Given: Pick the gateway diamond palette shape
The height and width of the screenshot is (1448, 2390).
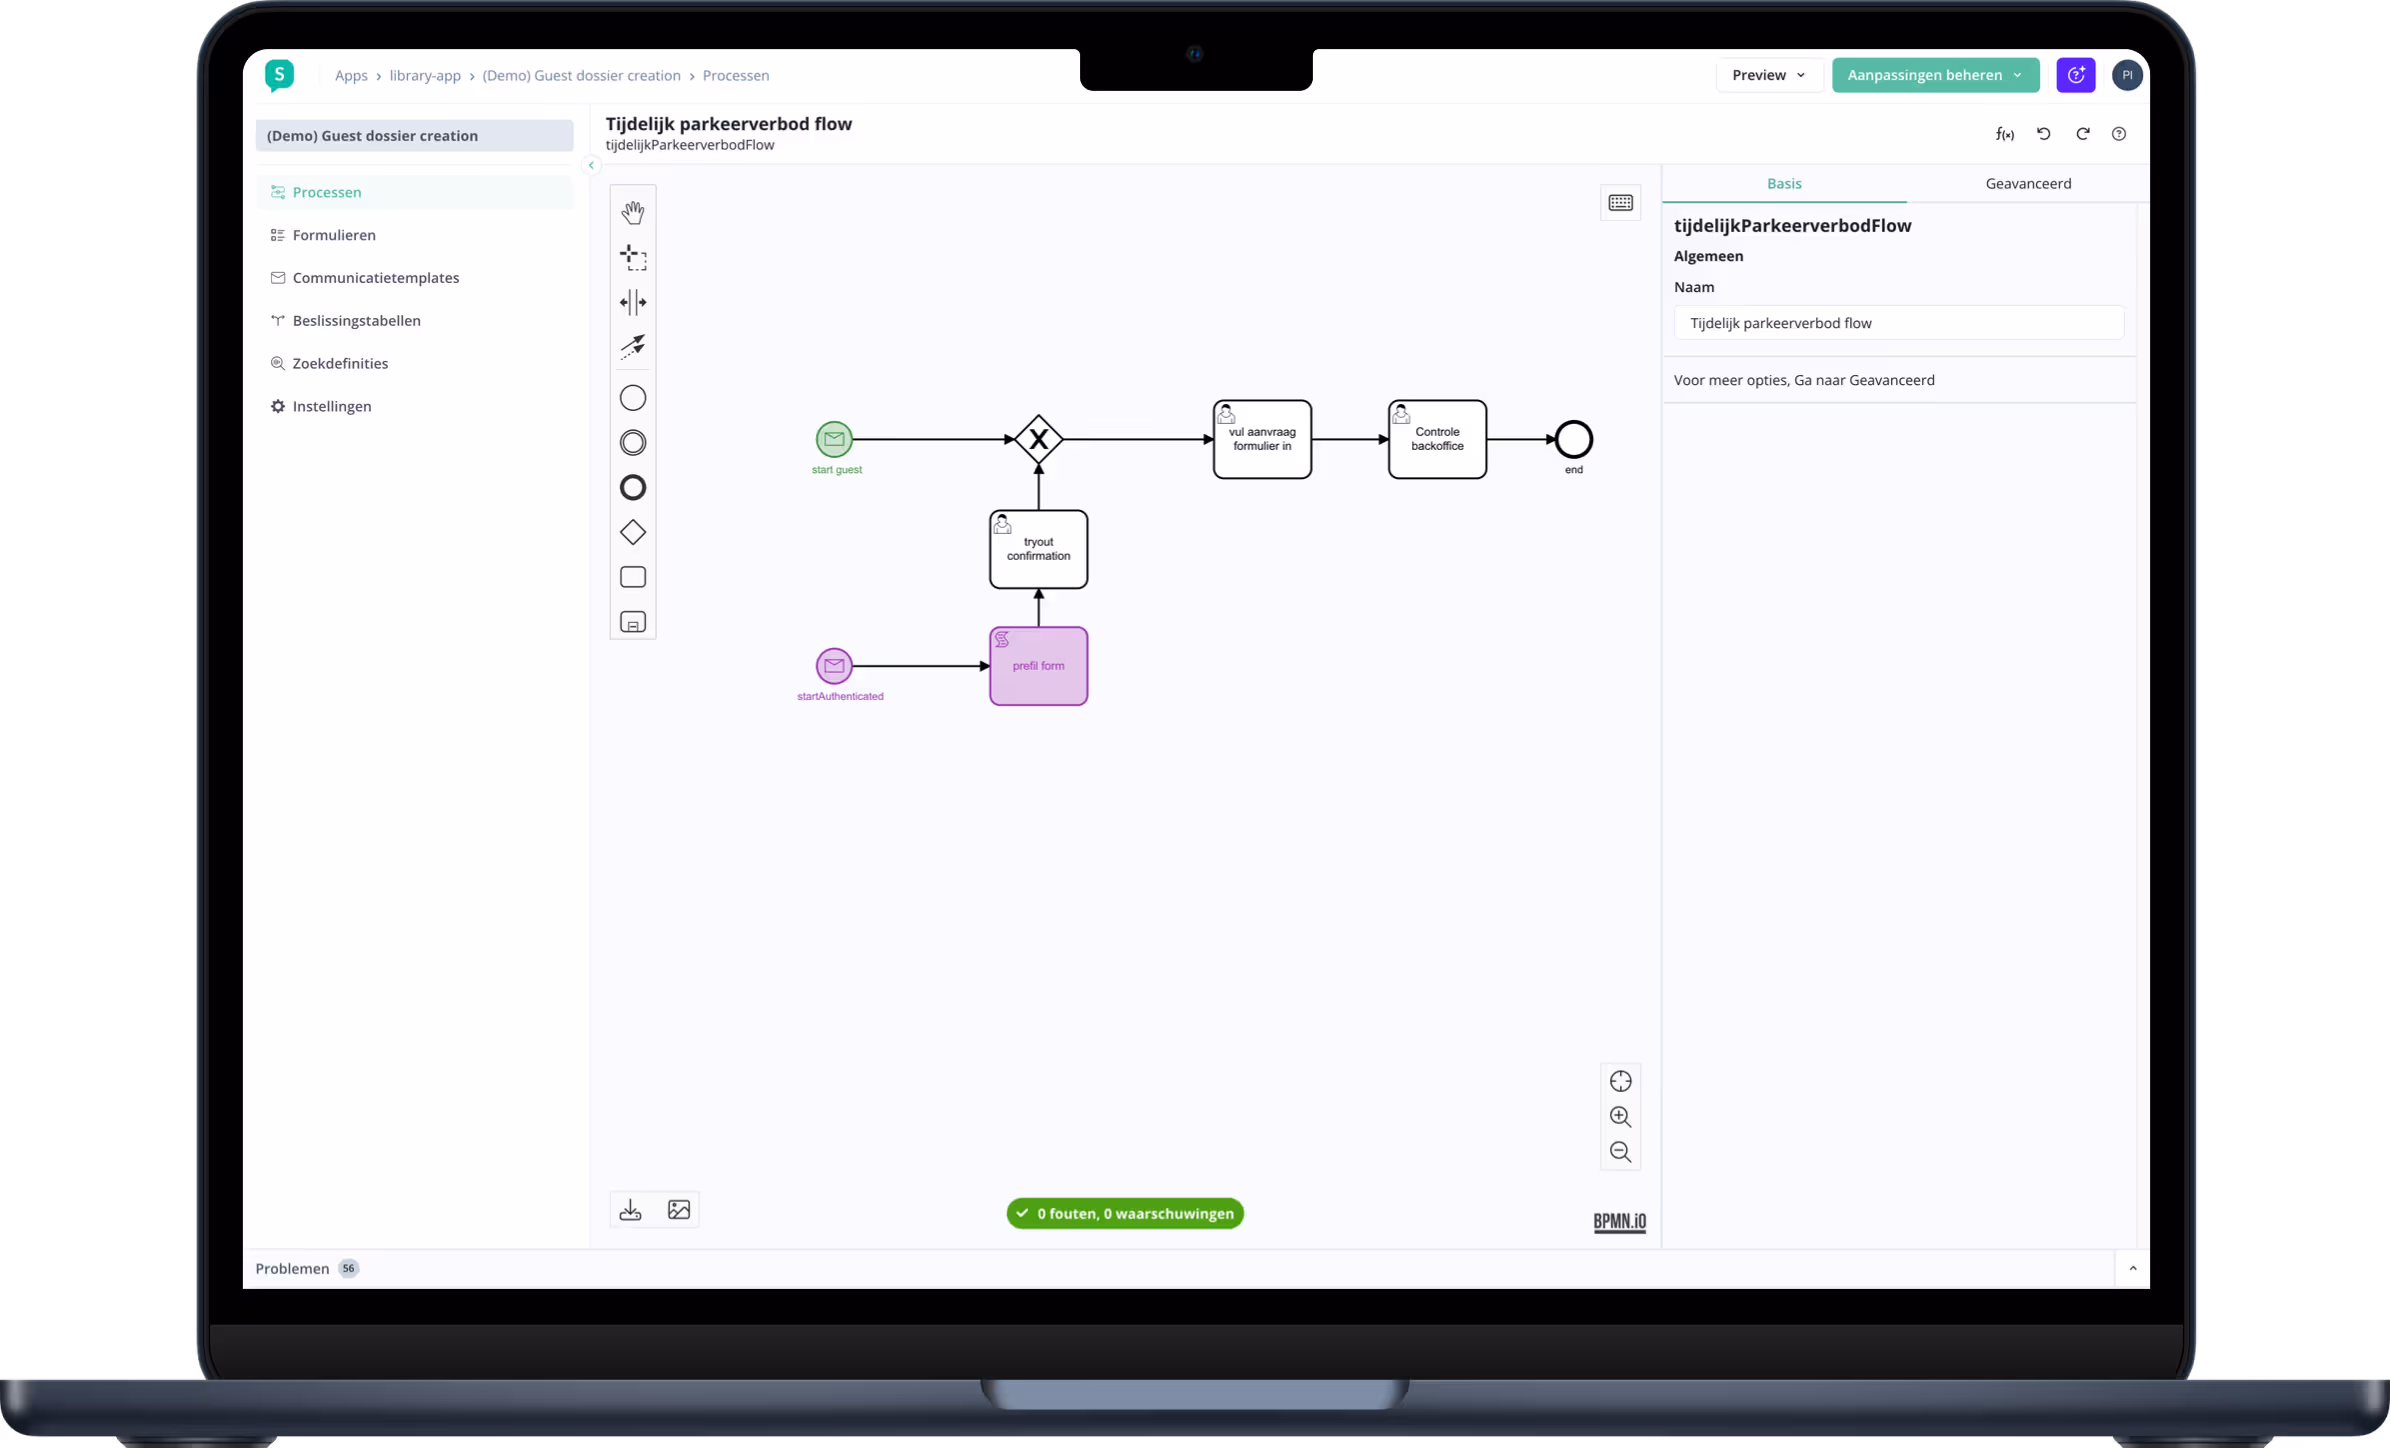Looking at the screenshot, I should 632,533.
